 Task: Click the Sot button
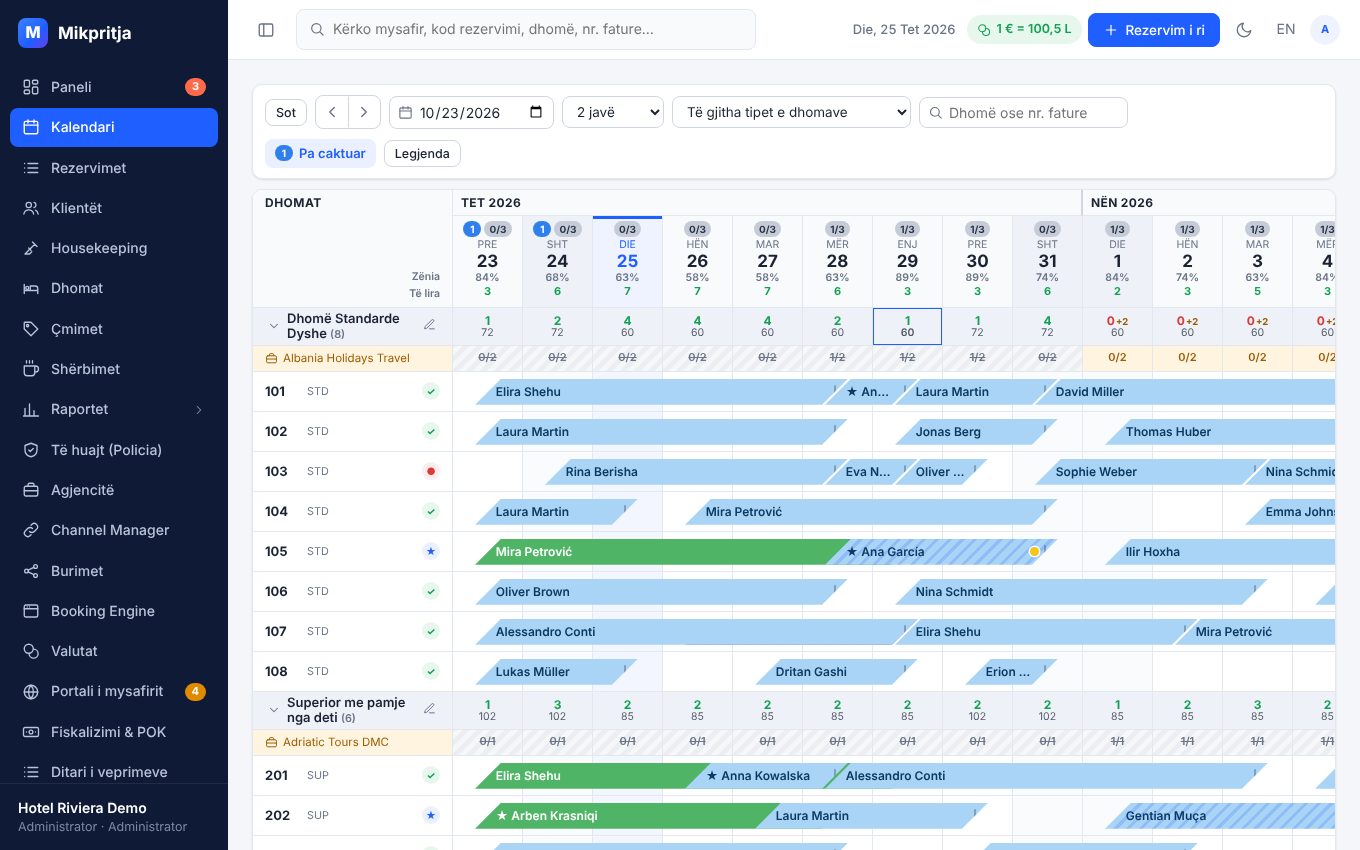(x=286, y=112)
